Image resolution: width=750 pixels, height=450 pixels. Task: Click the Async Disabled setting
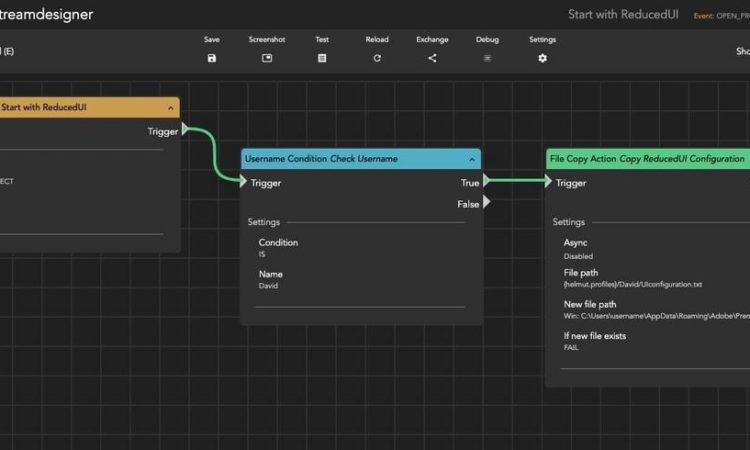click(577, 249)
